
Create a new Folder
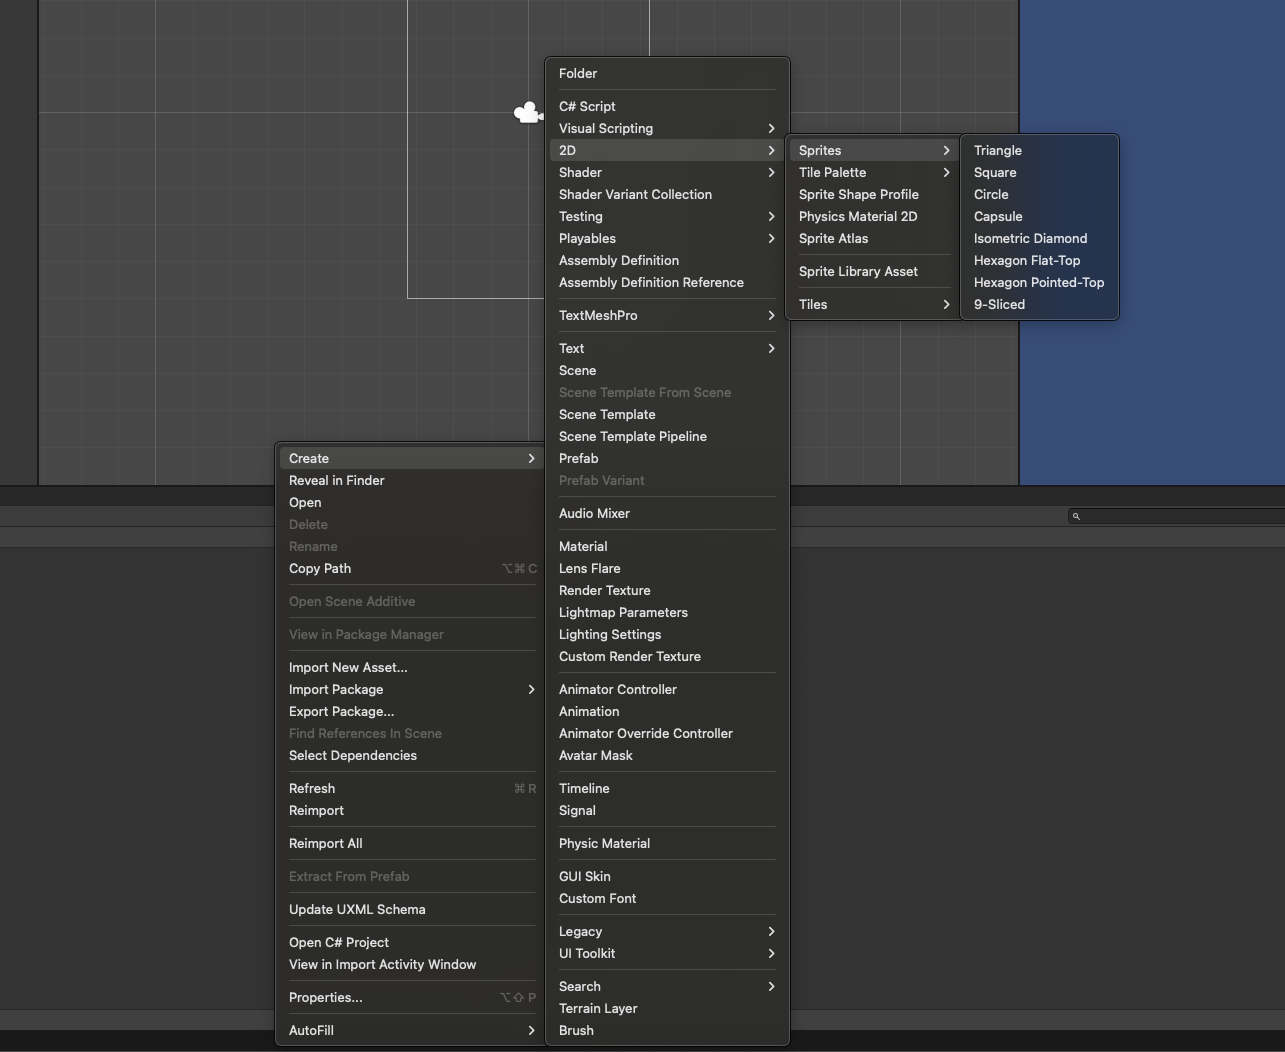[667, 73]
